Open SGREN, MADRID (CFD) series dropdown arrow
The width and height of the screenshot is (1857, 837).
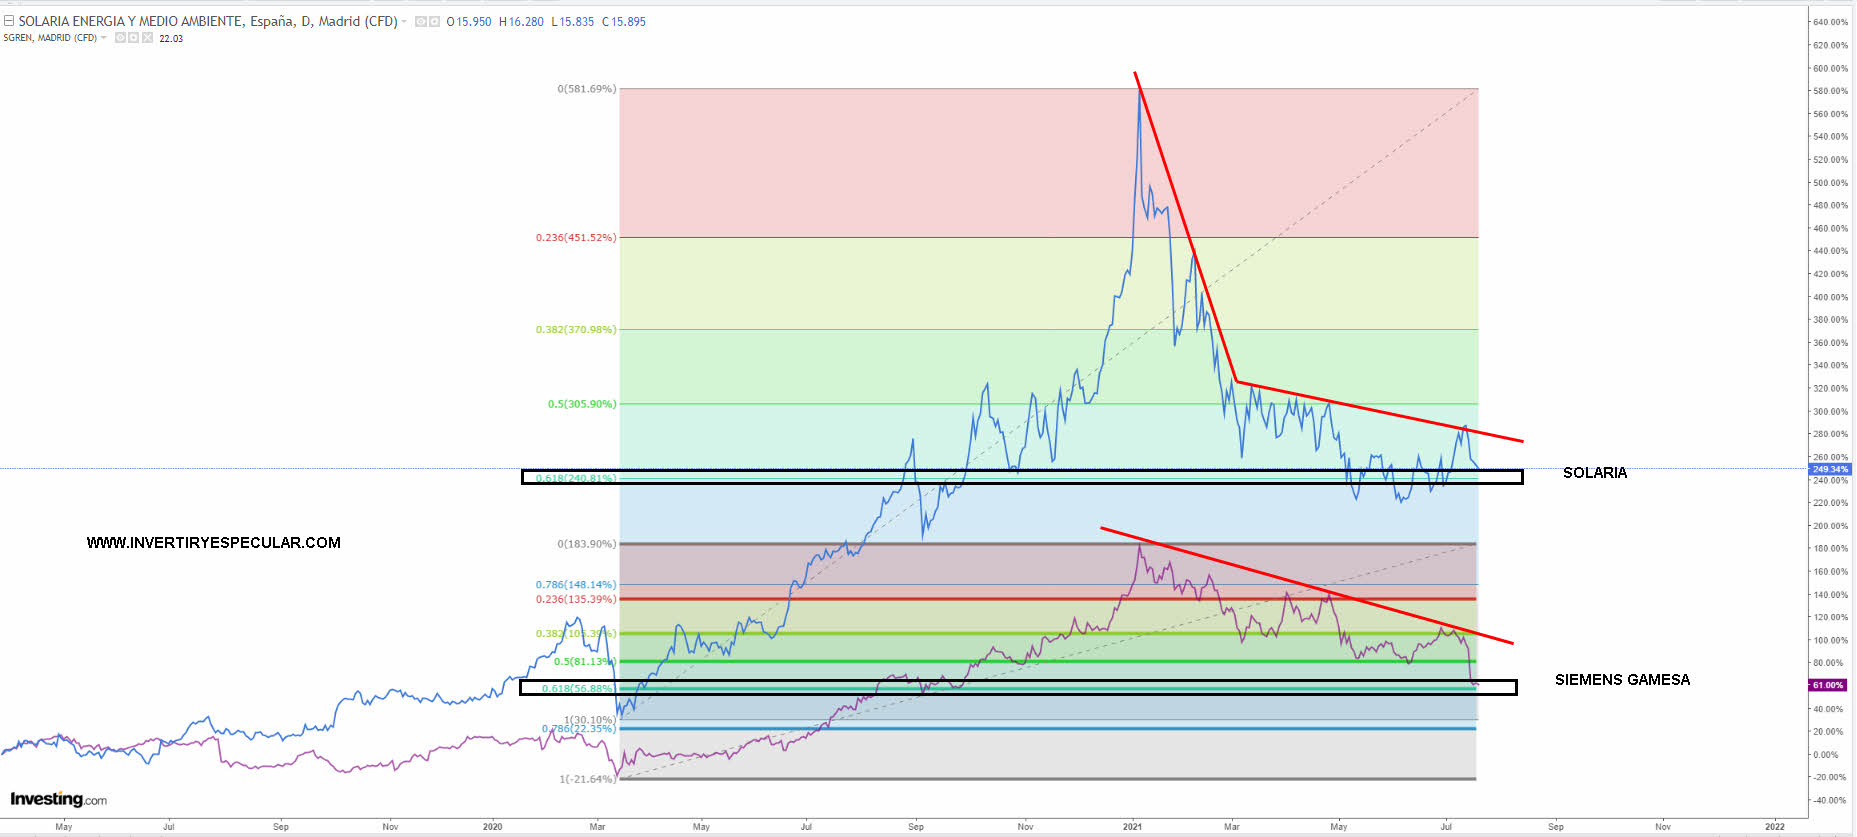pyautogui.click(x=104, y=38)
